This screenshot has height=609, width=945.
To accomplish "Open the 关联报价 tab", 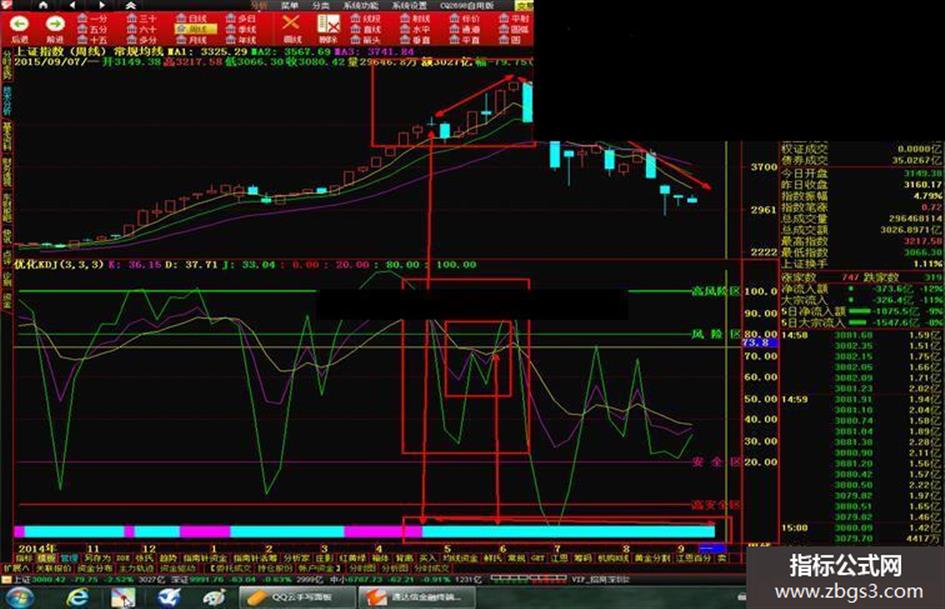I will click(54, 568).
